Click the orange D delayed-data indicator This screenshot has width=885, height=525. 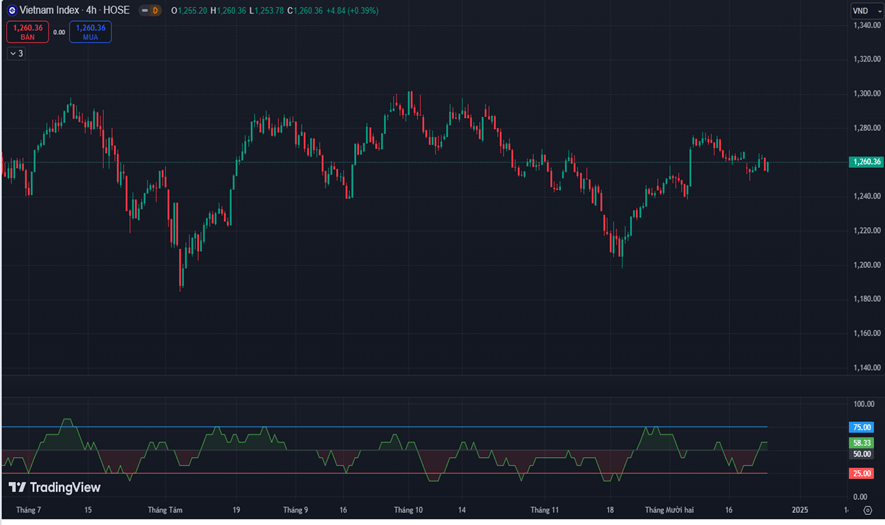point(155,10)
